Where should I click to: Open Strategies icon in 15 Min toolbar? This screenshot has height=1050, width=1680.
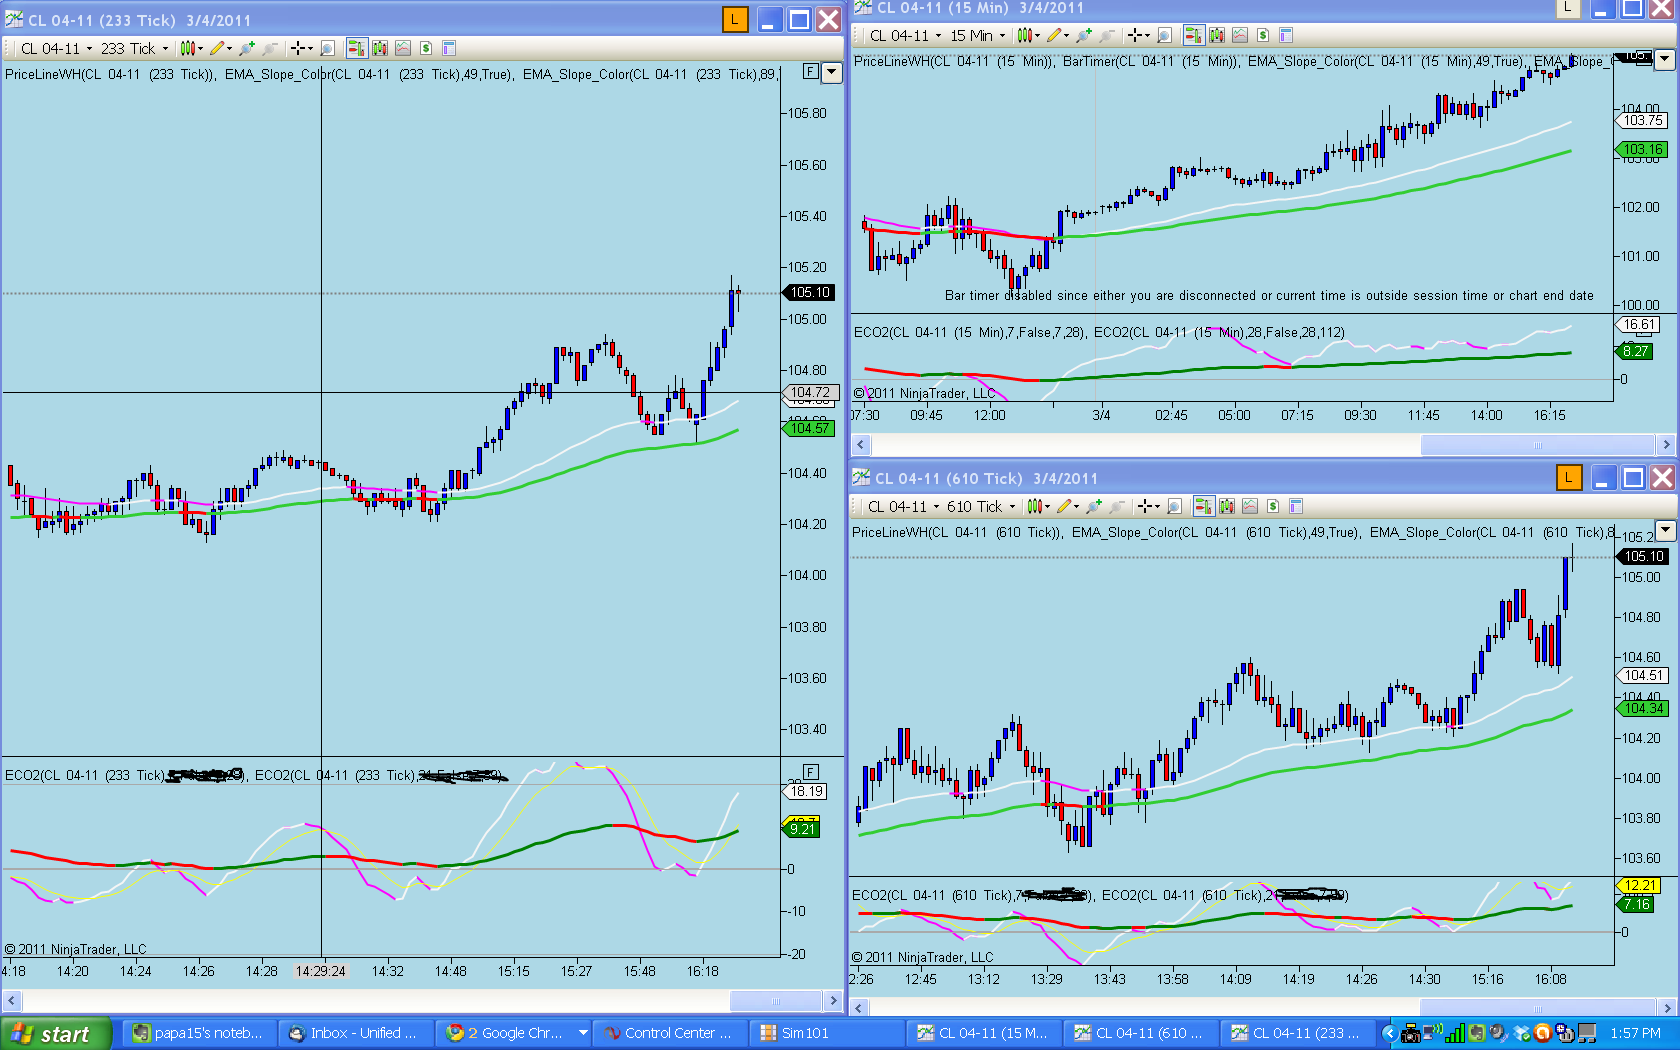[1263, 35]
